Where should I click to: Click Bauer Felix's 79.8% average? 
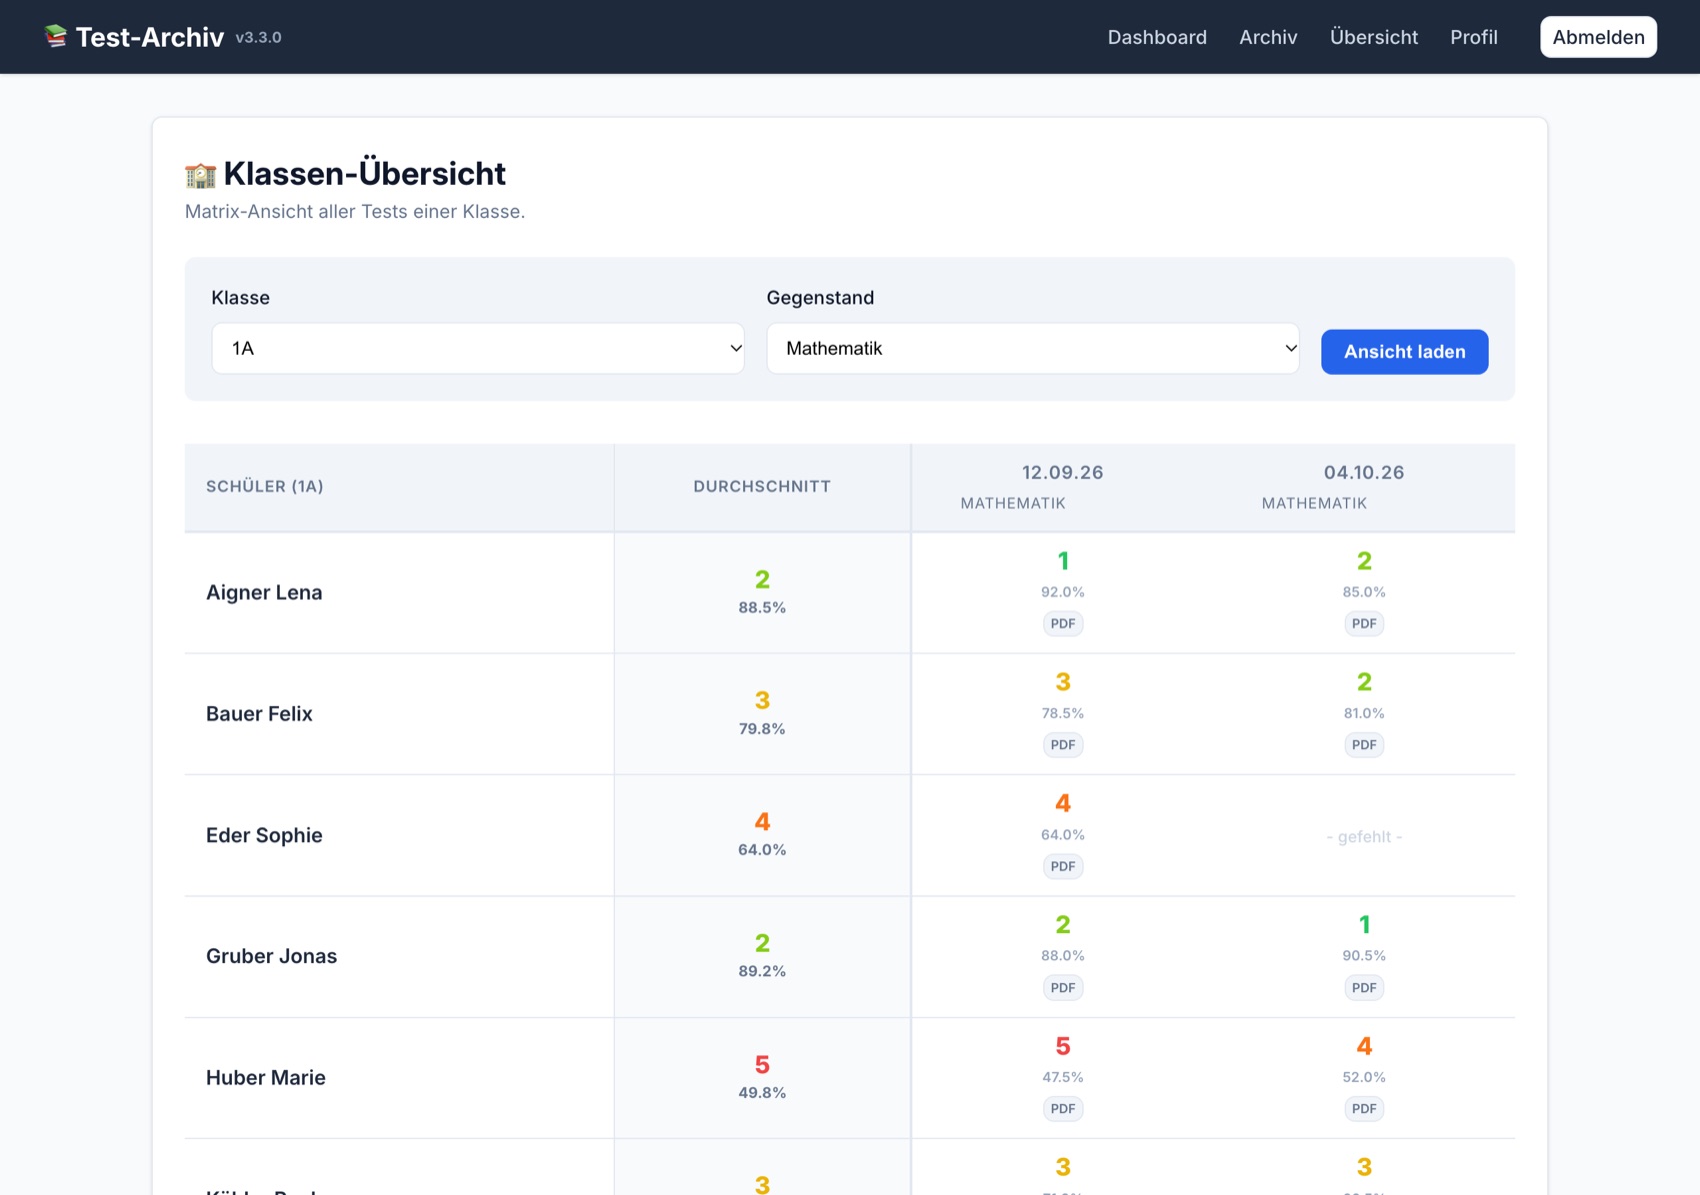coord(762,729)
